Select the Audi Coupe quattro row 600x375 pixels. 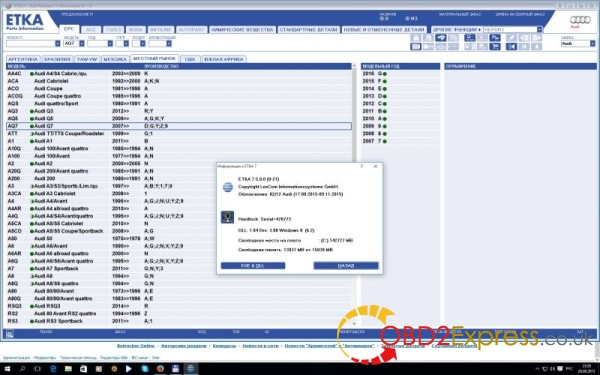(179, 96)
